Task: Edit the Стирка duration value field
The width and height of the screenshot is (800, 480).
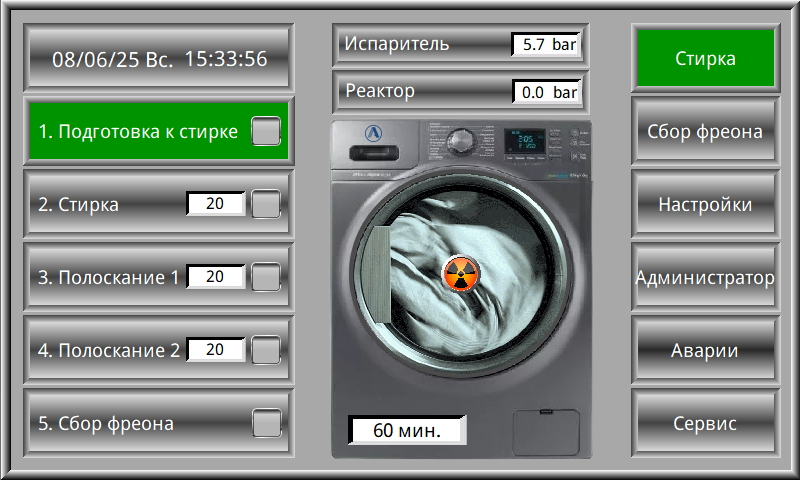Action: click(x=215, y=204)
